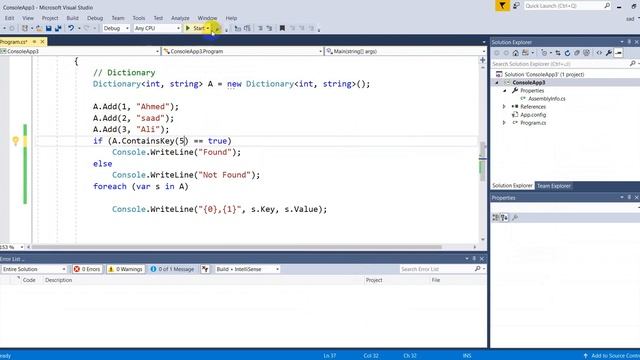Open the View menu

coord(28,18)
